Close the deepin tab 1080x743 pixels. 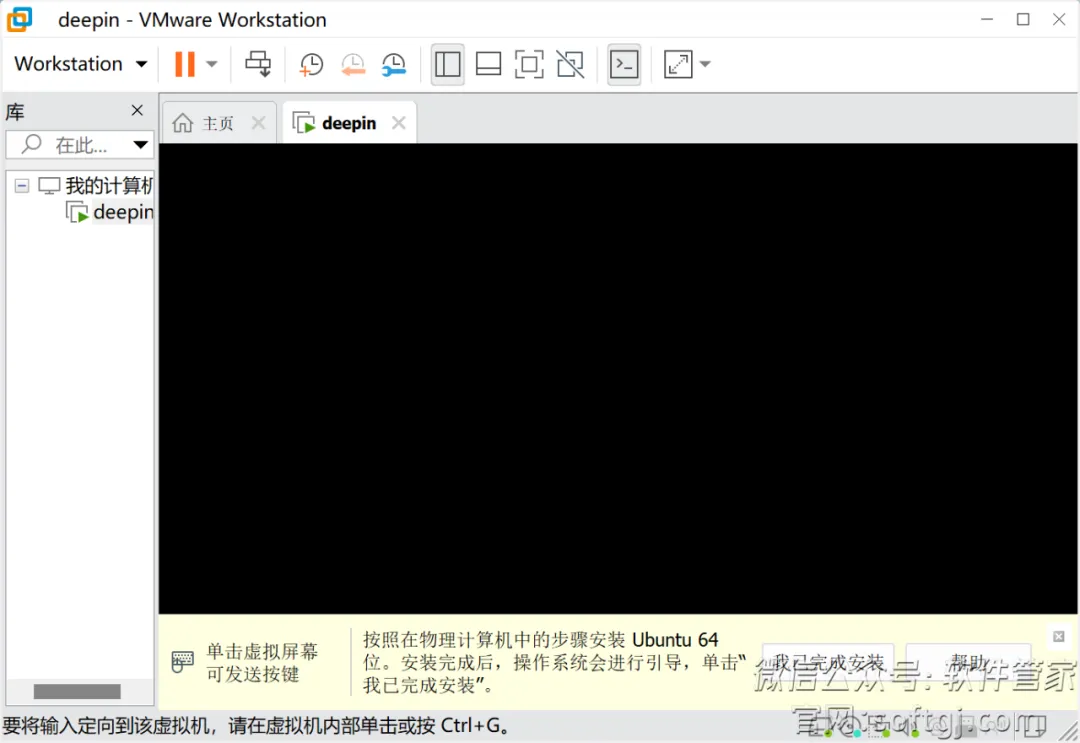tap(399, 123)
